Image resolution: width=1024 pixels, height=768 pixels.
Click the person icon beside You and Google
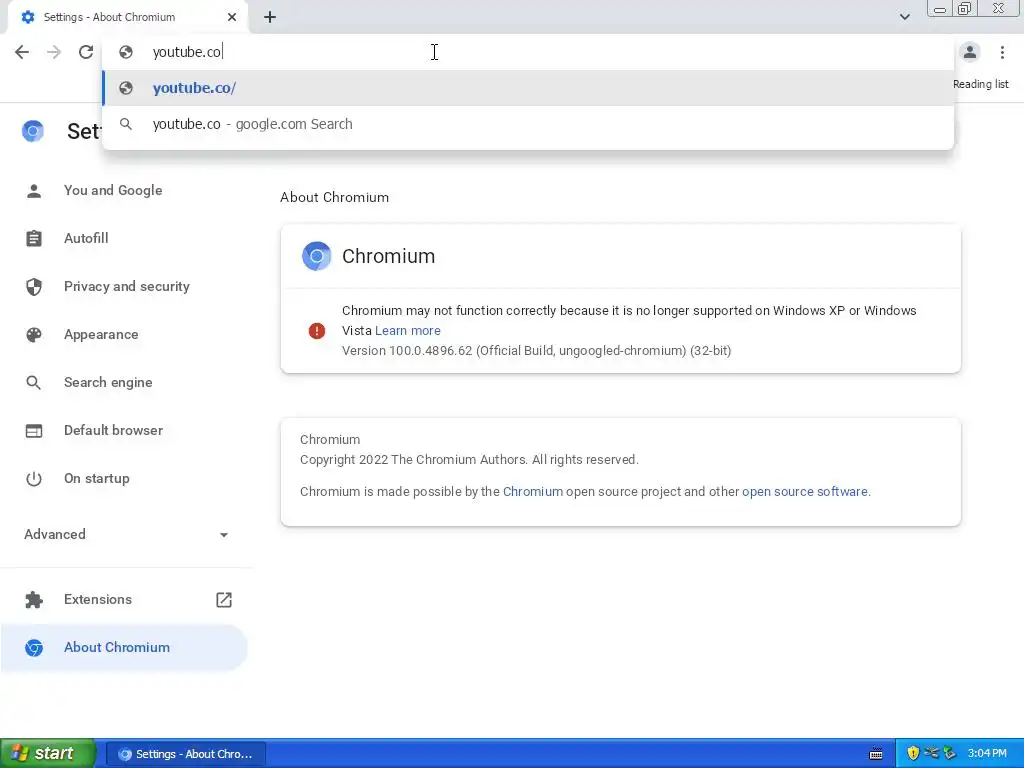[x=34, y=191]
